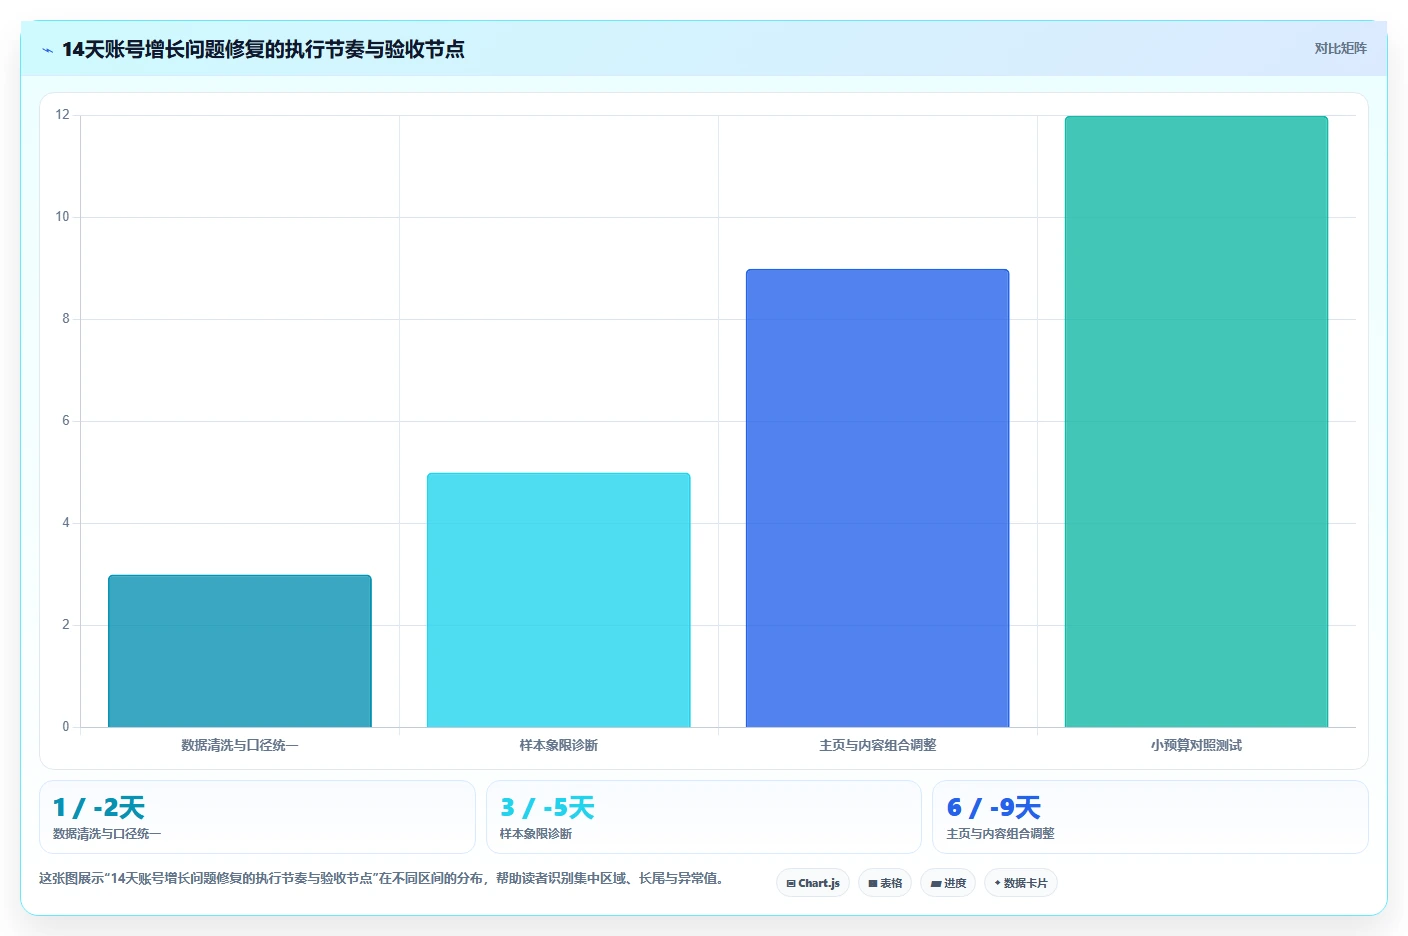Click the y-axis value 4
1408x936 pixels.
(66, 523)
